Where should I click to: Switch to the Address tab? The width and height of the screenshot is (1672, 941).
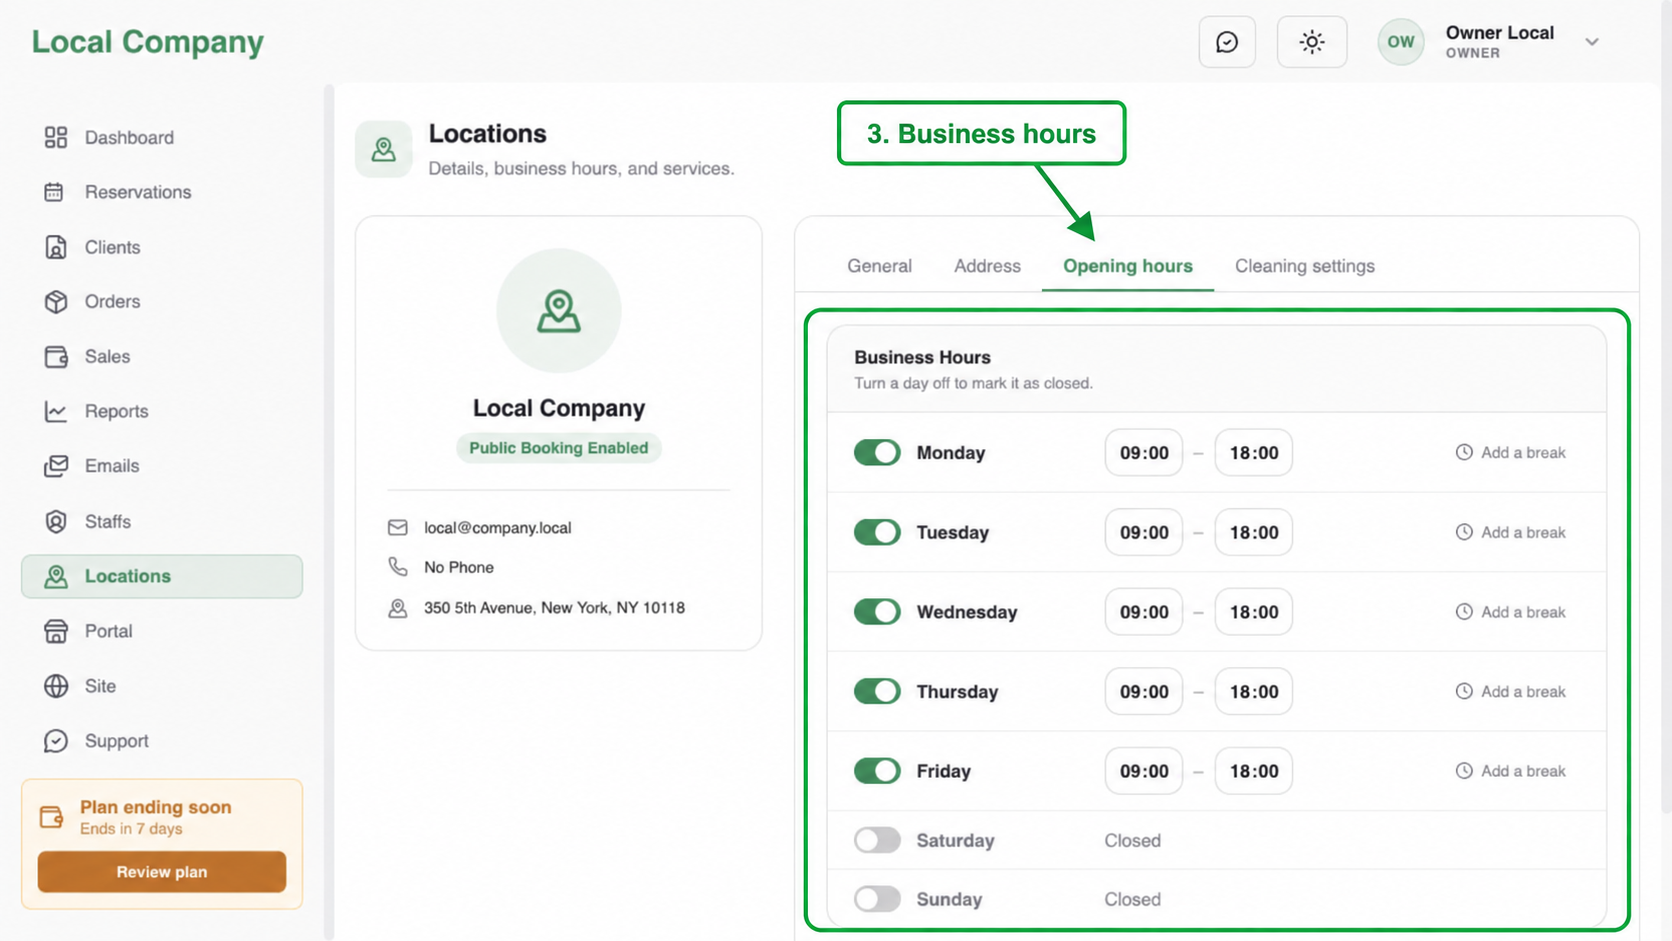987,266
